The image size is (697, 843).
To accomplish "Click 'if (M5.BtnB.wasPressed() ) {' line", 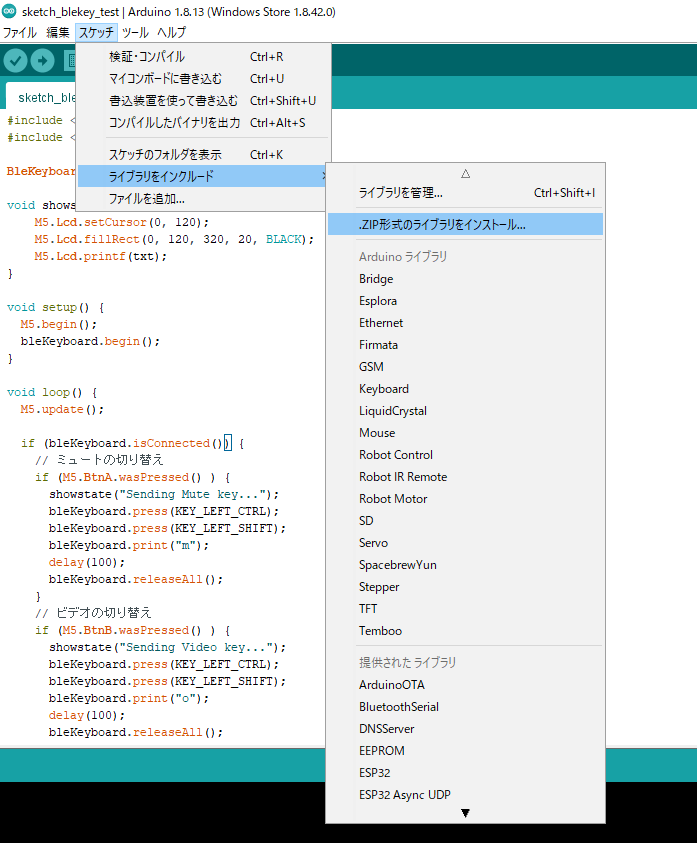I will 133,630.
